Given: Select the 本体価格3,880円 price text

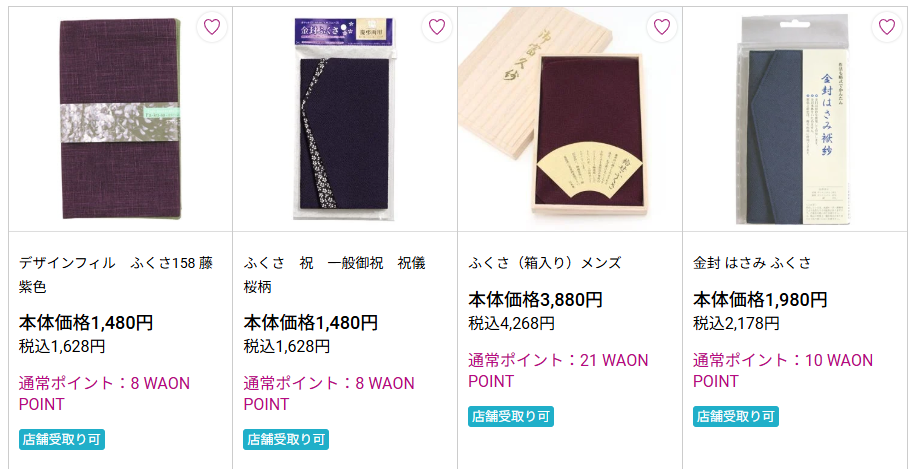Looking at the screenshot, I should [x=535, y=300].
